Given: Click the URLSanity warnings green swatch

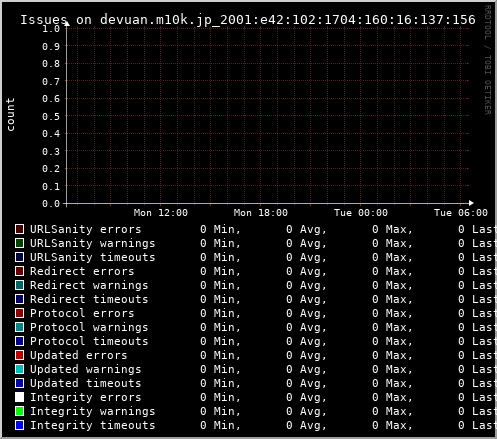Looking at the screenshot, I should [19, 243].
